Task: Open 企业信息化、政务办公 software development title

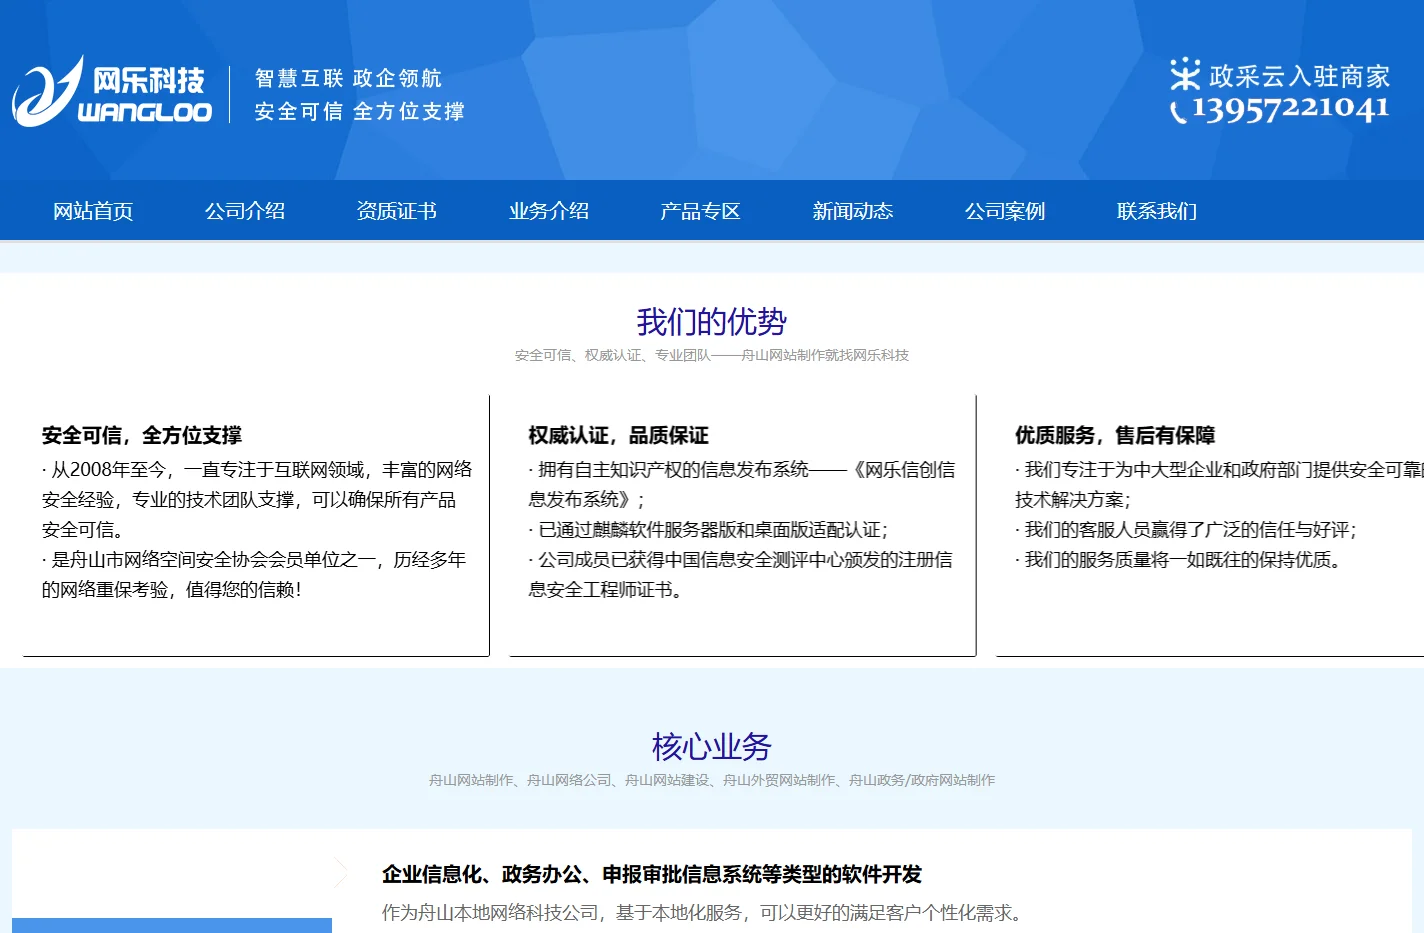Action: 652,875
